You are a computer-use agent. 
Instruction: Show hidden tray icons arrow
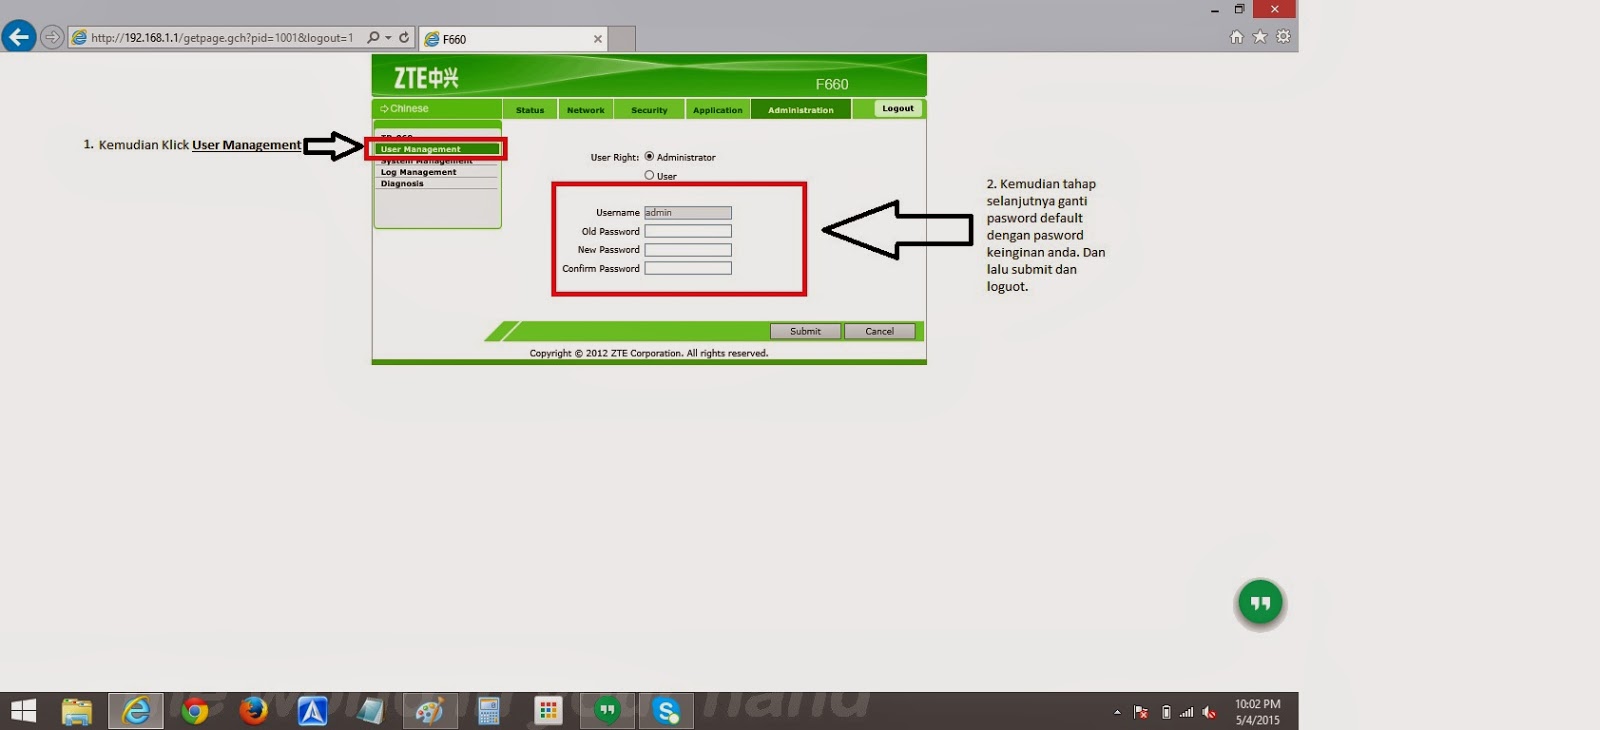1117,712
